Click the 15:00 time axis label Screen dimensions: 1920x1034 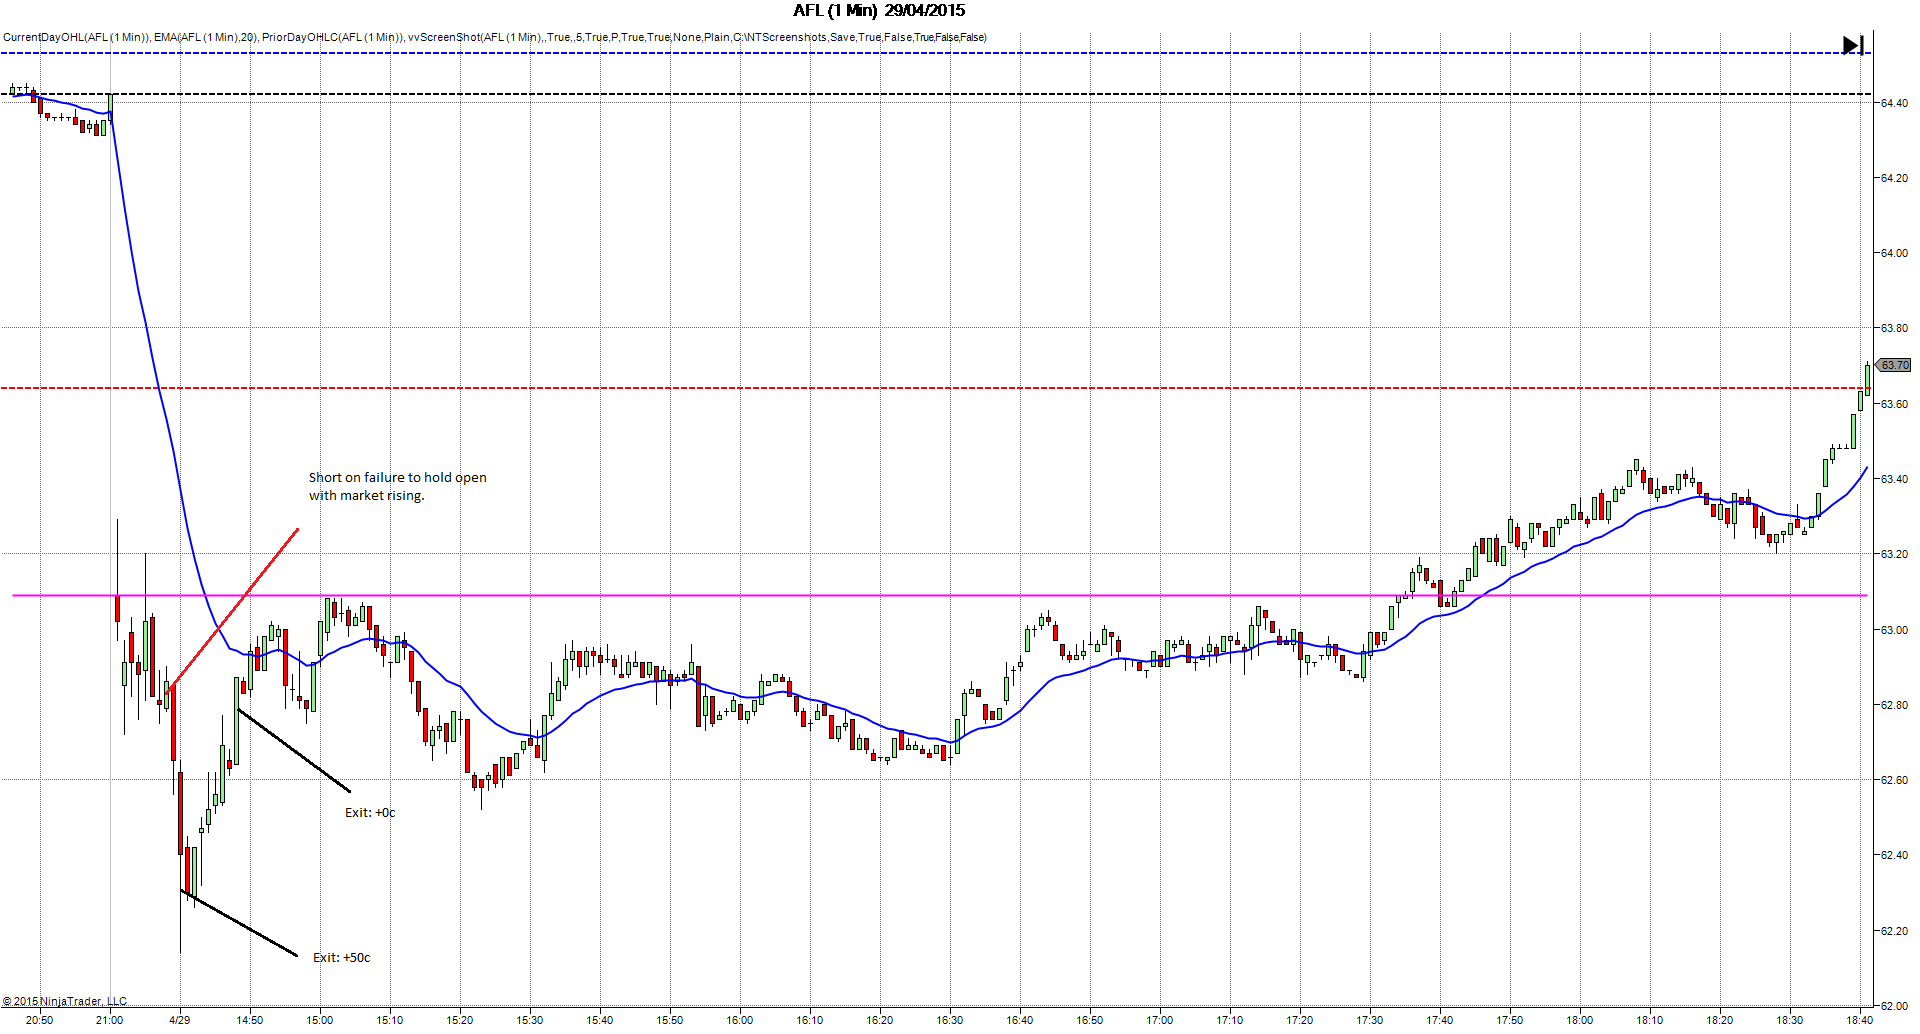pos(320,1020)
